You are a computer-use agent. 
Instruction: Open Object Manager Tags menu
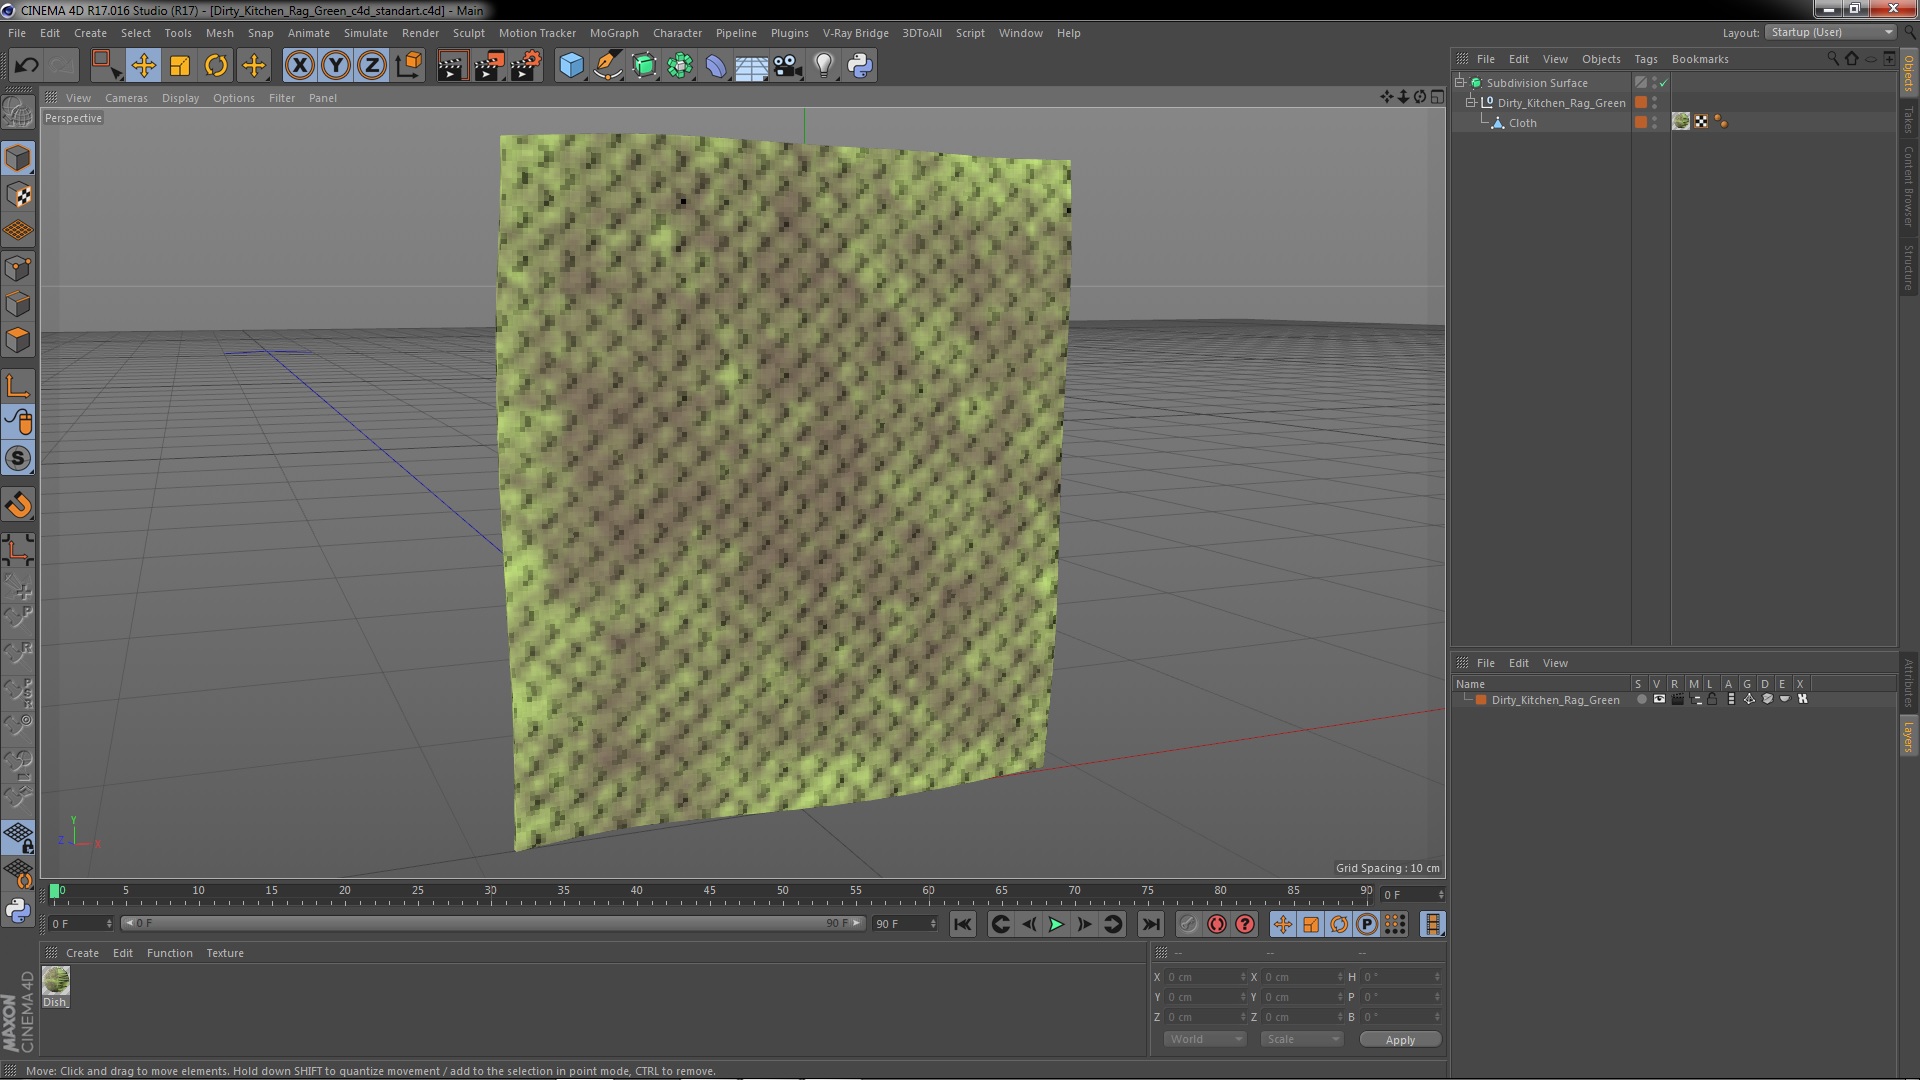[x=1645, y=59]
